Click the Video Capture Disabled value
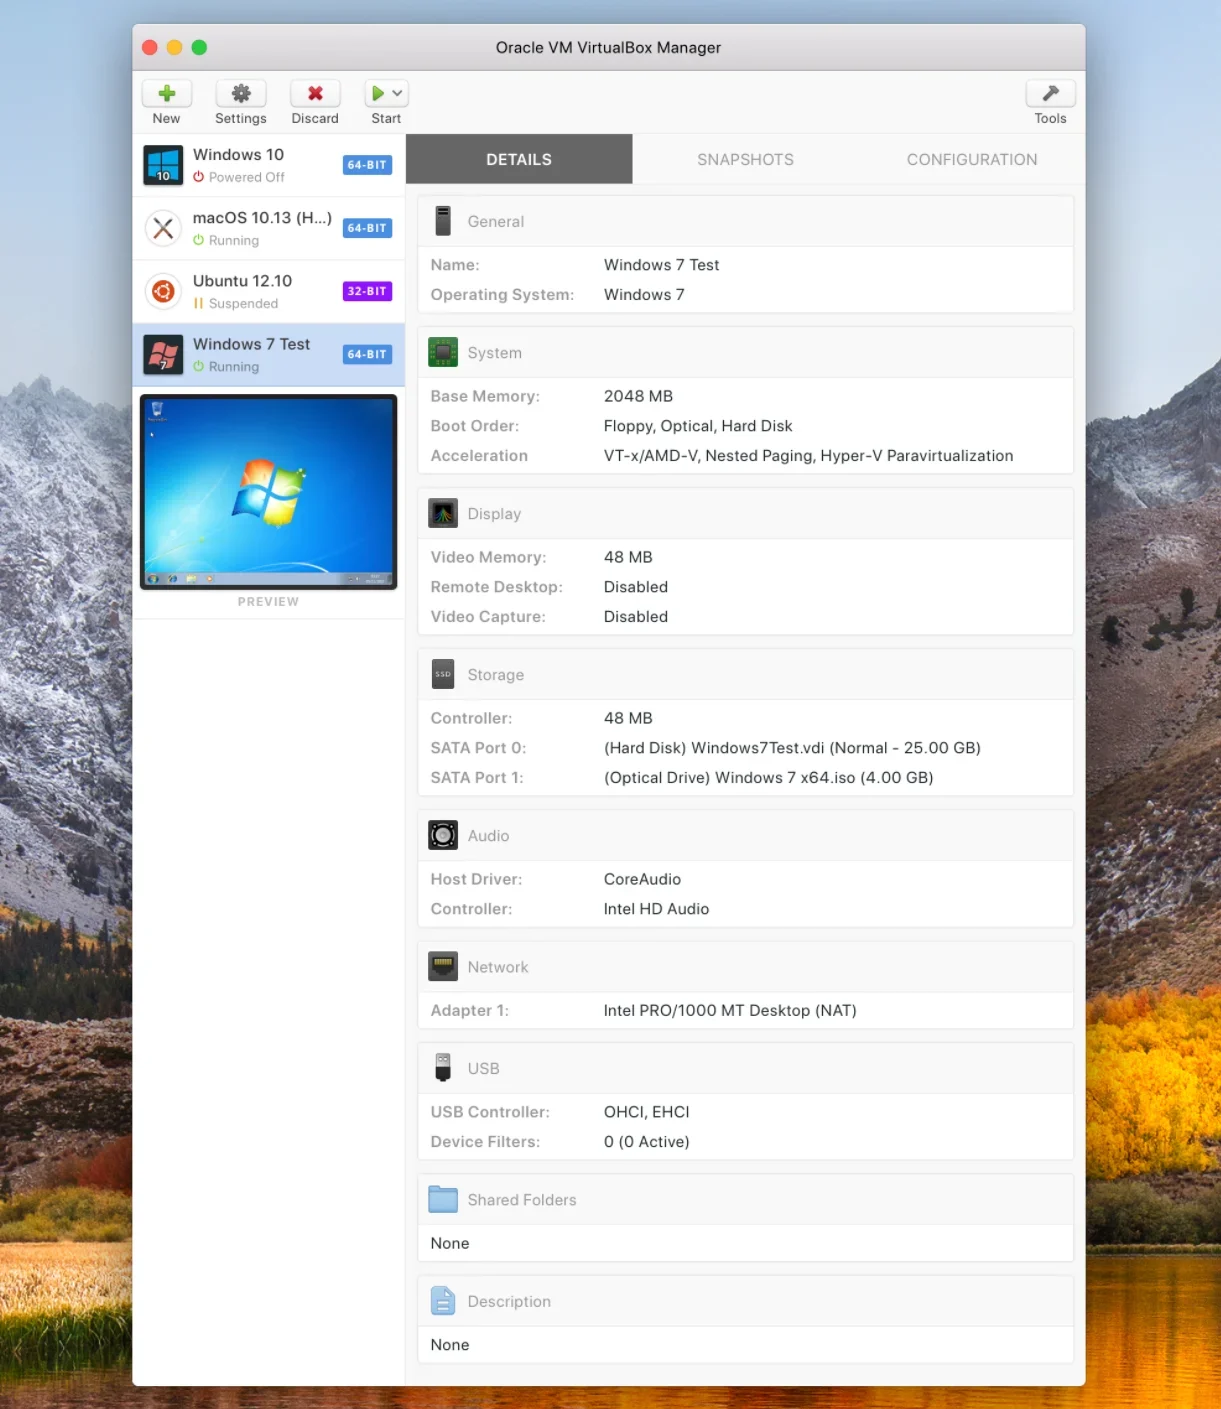1221x1409 pixels. (x=636, y=617)
